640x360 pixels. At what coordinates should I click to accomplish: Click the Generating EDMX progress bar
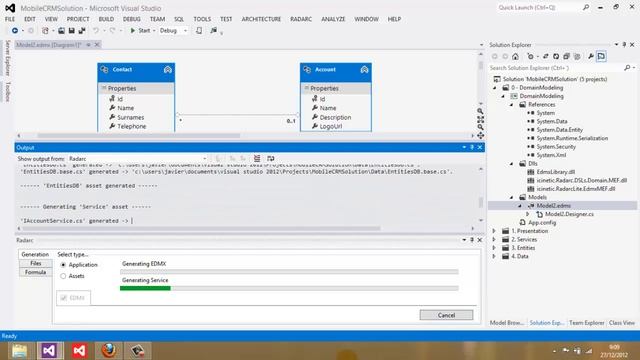(289, 272)
